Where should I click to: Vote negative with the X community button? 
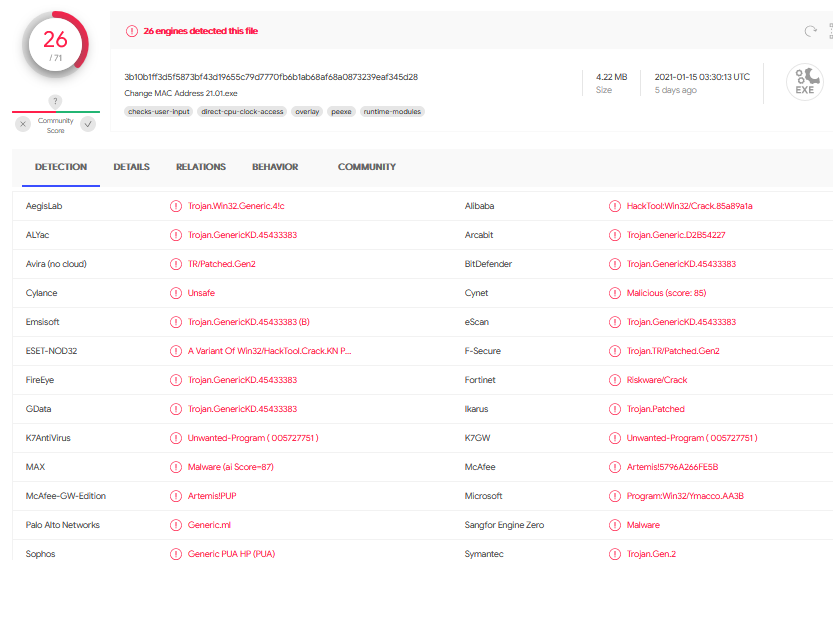(23, 124)
